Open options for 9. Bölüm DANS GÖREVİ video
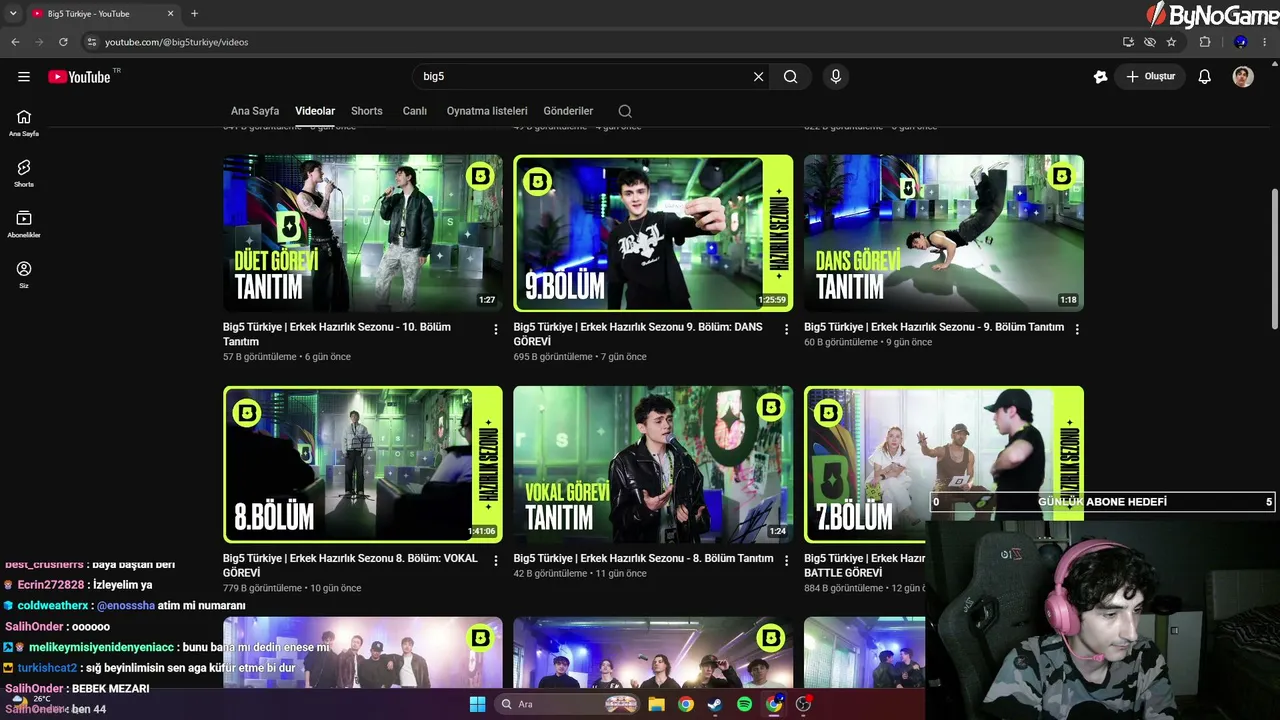The height and width of the screenshot is (720, 1280). pyautogui.click(x=786, y=329)
